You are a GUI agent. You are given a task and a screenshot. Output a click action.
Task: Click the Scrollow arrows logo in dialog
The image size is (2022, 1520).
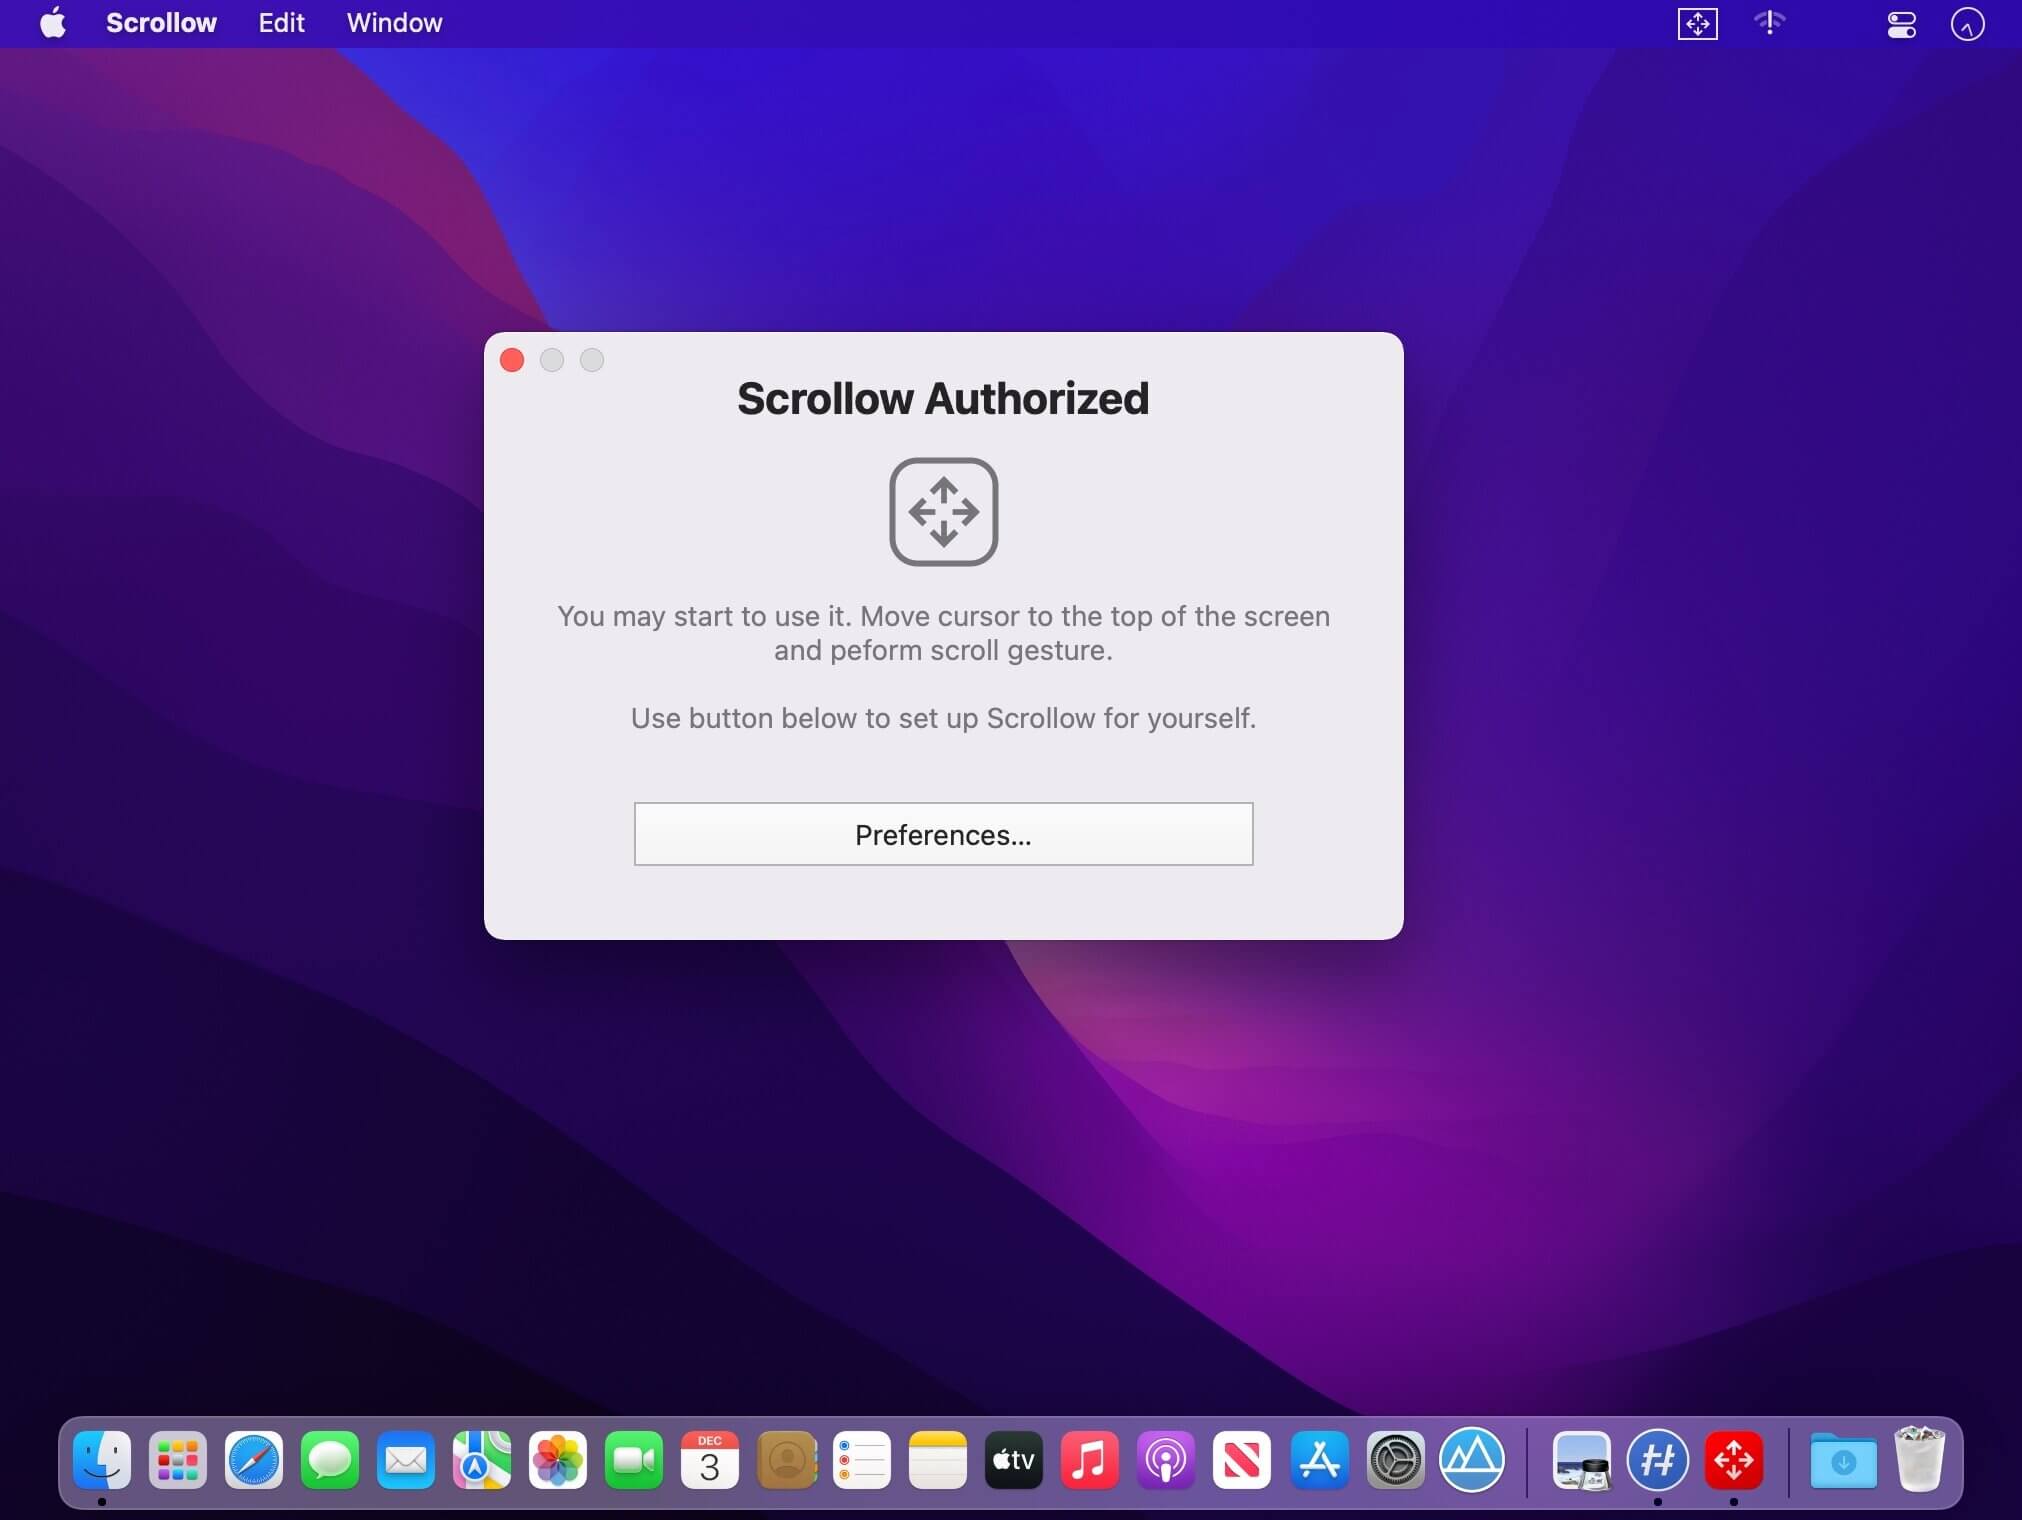pyautogui.click(x=943, y=512)
